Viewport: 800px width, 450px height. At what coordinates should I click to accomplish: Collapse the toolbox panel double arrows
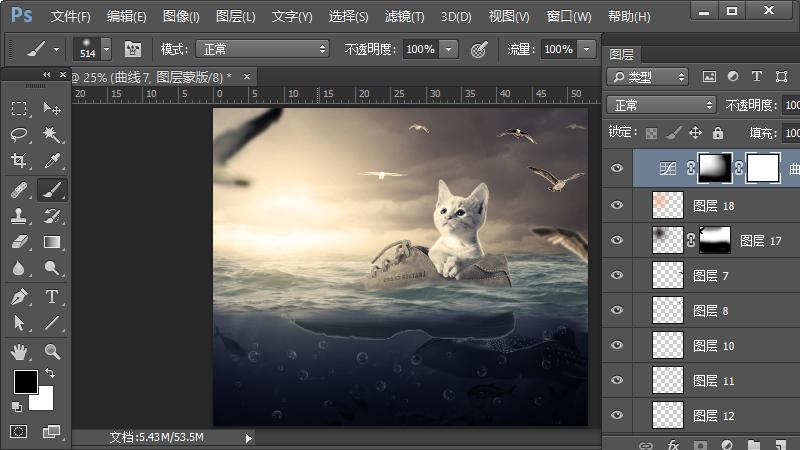pyautogui.click(x=47, y=74)
